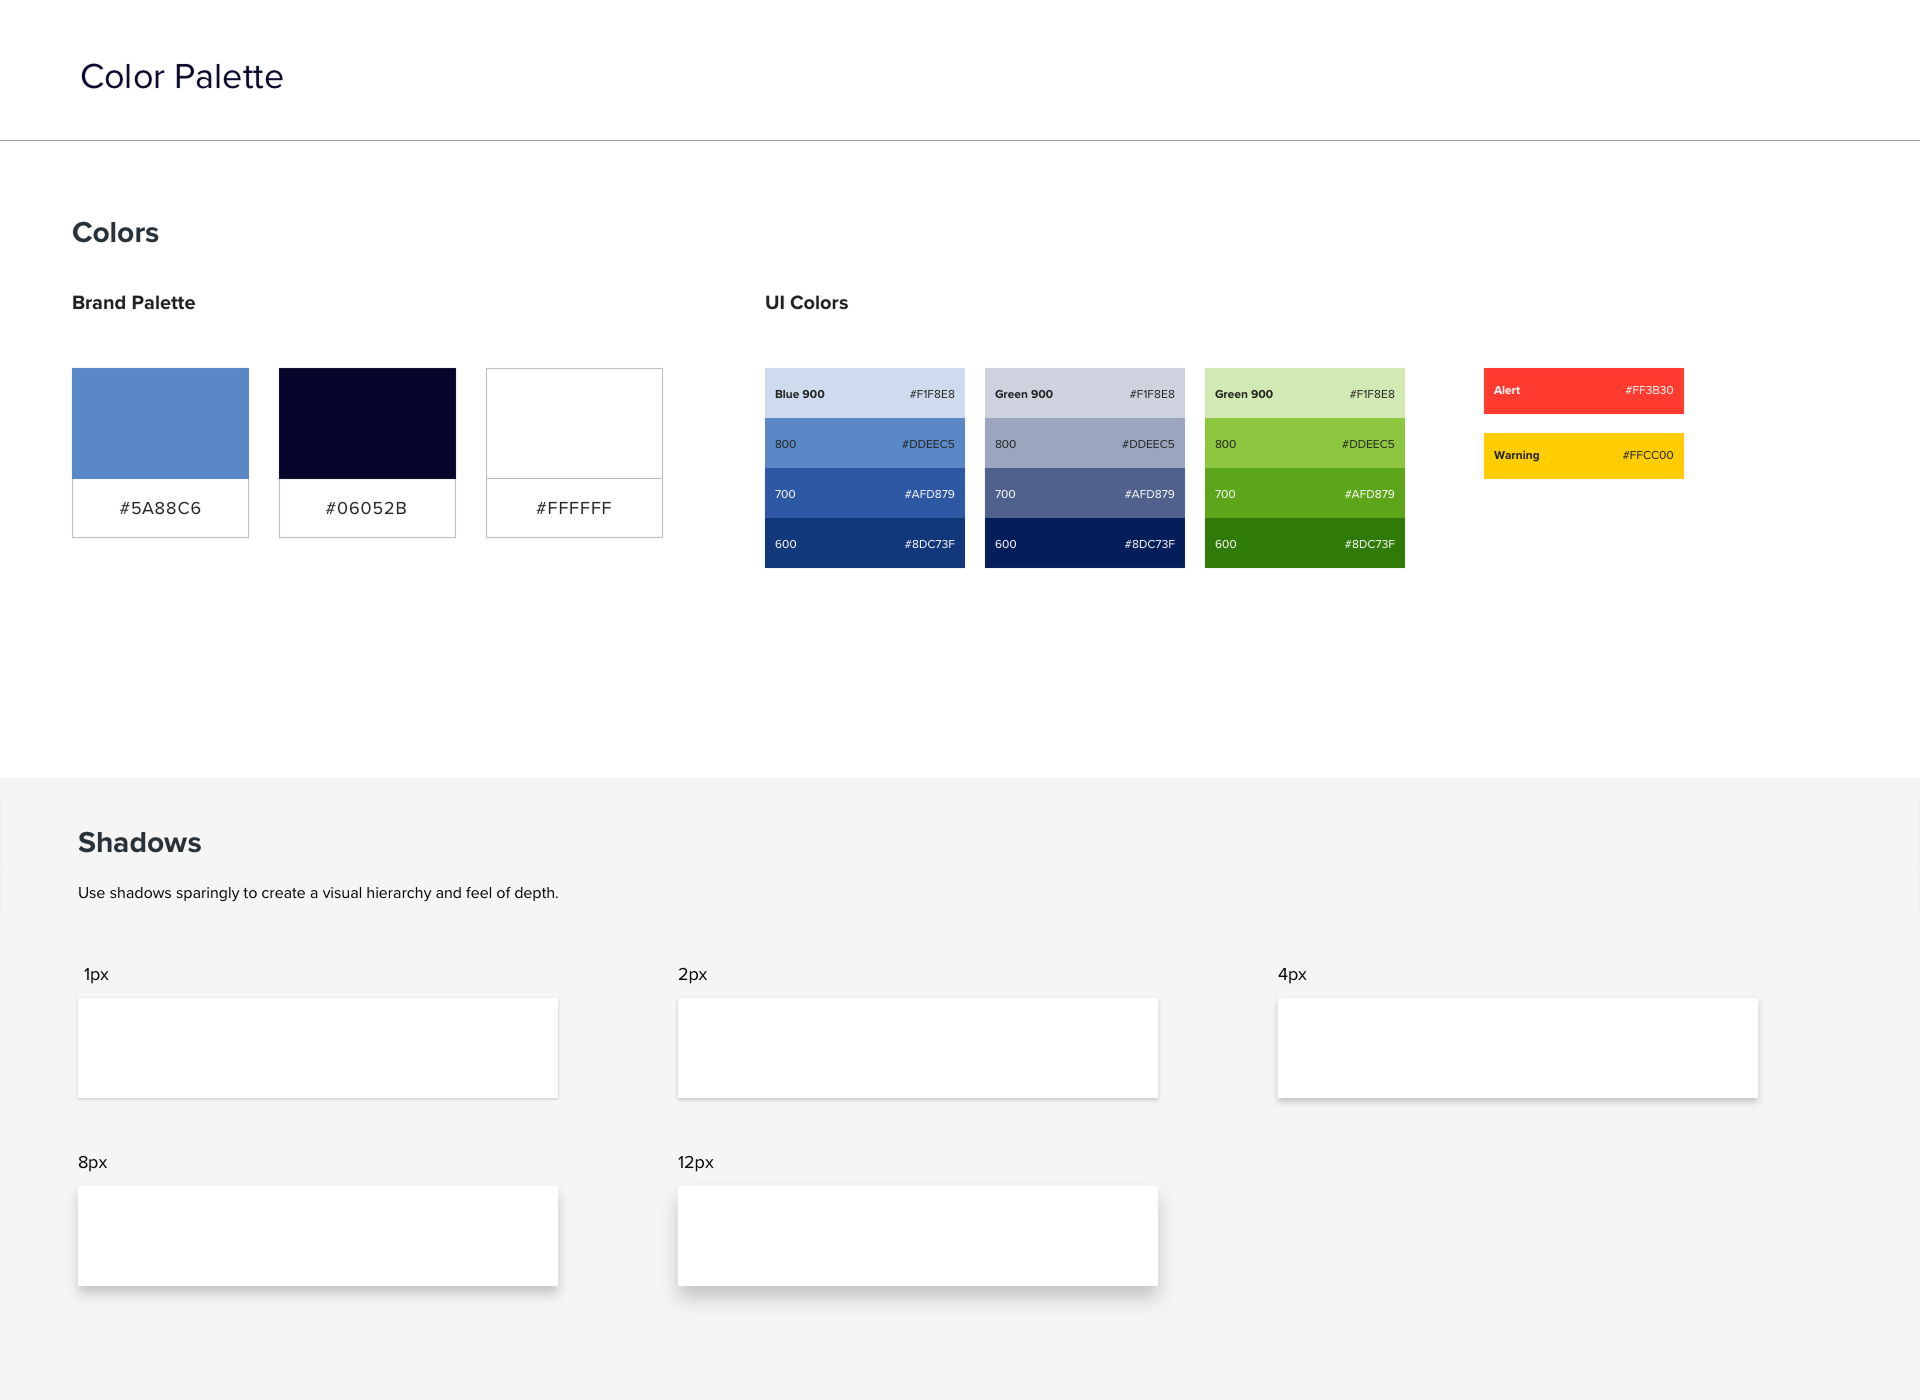Screen dimensions: 1920x1400
Task: Click the light green Green 900 row
Action: (x=1304, y=394)
